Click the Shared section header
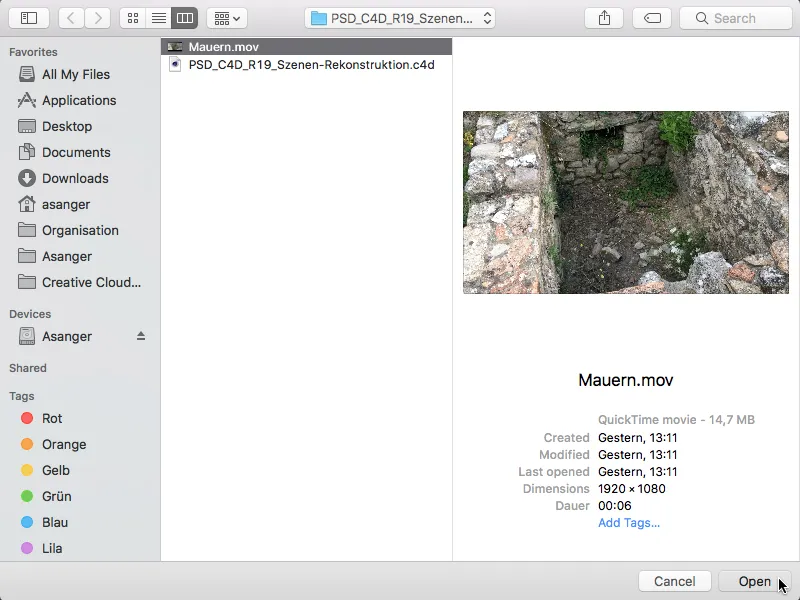The image size is (800, 600). [28, 368]
